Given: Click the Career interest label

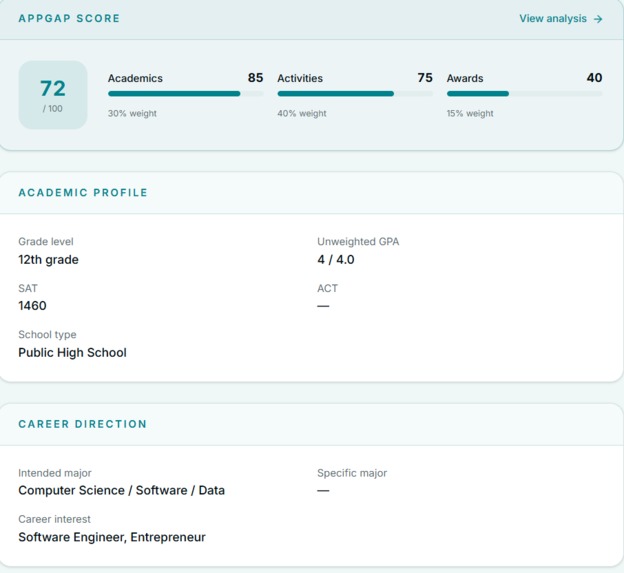Looking at the screenshot, I should pos(55,519).
